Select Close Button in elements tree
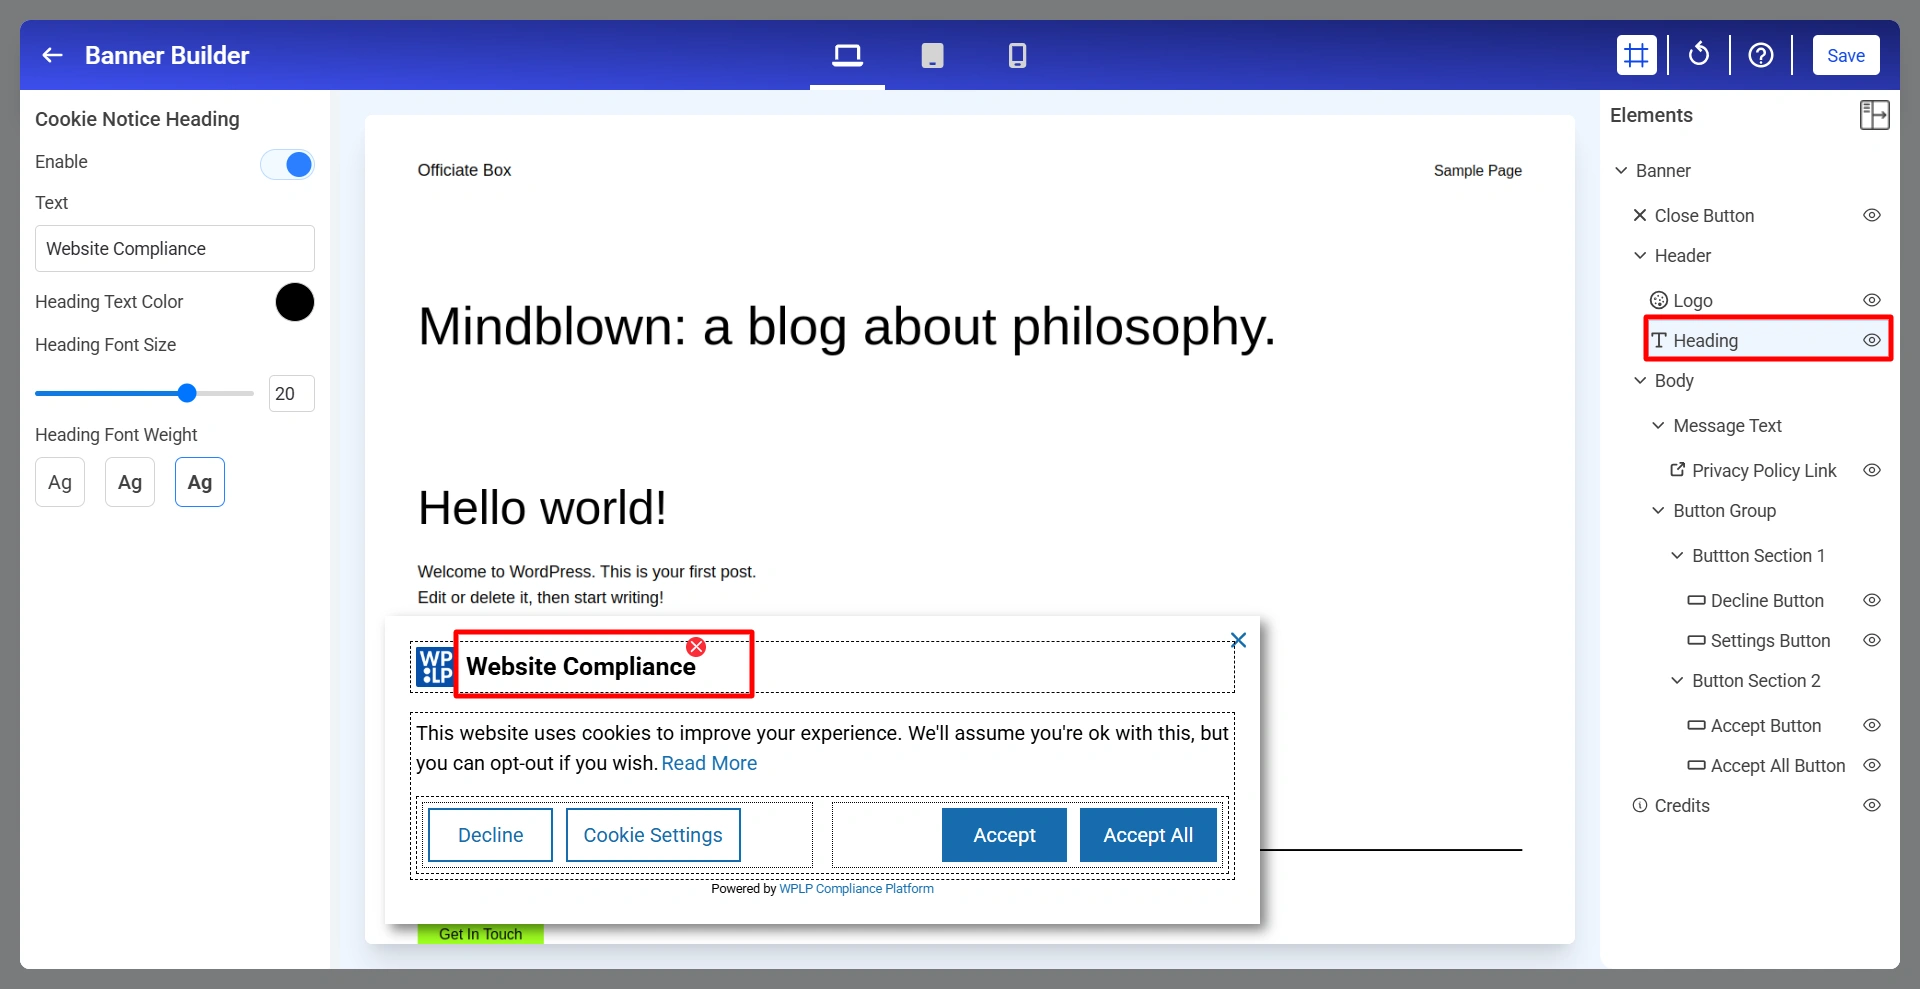Image resolution: width=1920 pixels, height=989 pixels. [1703, 215]
